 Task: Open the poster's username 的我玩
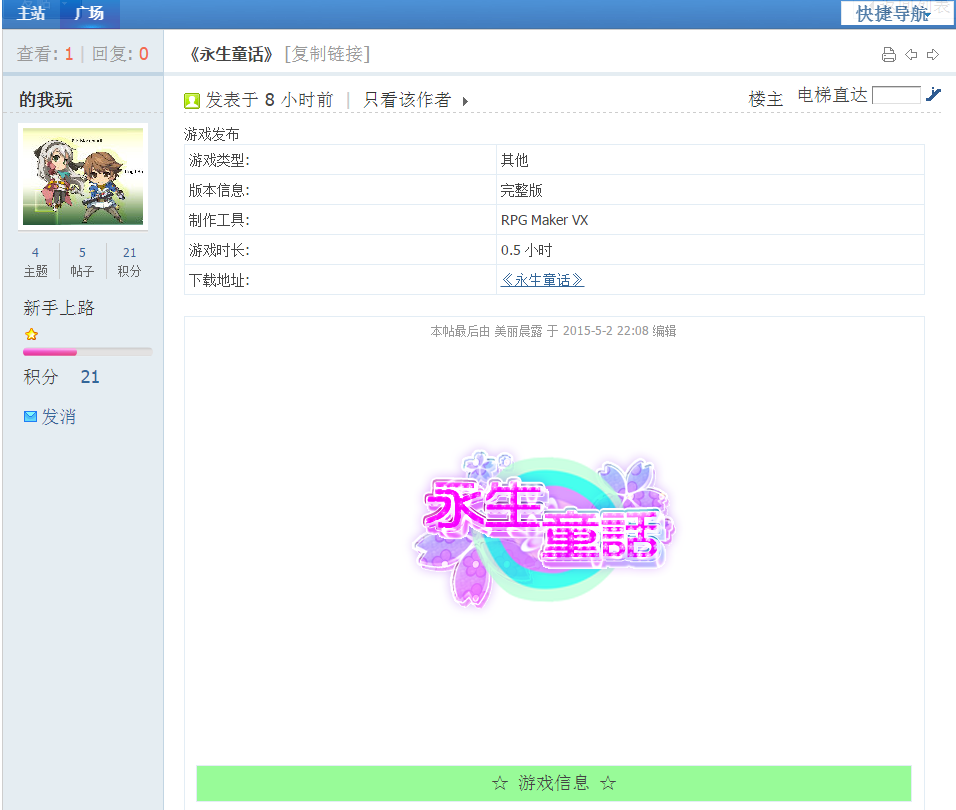pyautogui.click(x=46, y=99)
